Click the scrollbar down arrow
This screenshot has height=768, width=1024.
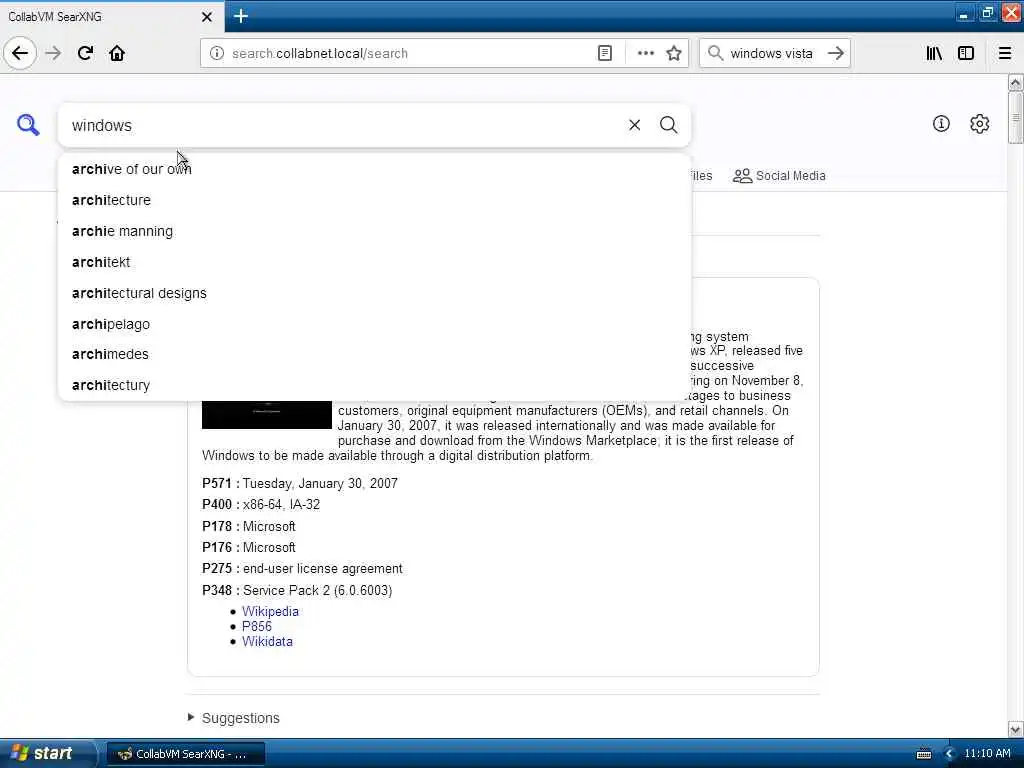(x=1015, y=729)
